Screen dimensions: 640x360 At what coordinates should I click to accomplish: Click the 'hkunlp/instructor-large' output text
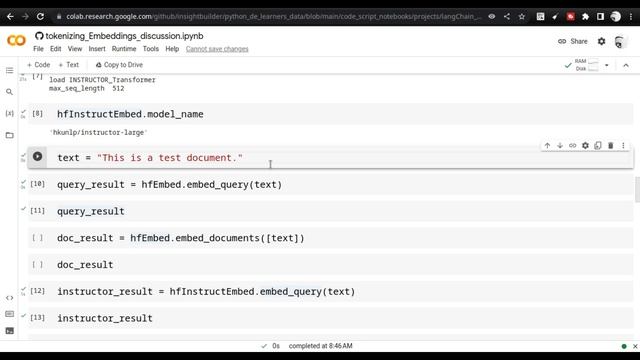[98, 132]
